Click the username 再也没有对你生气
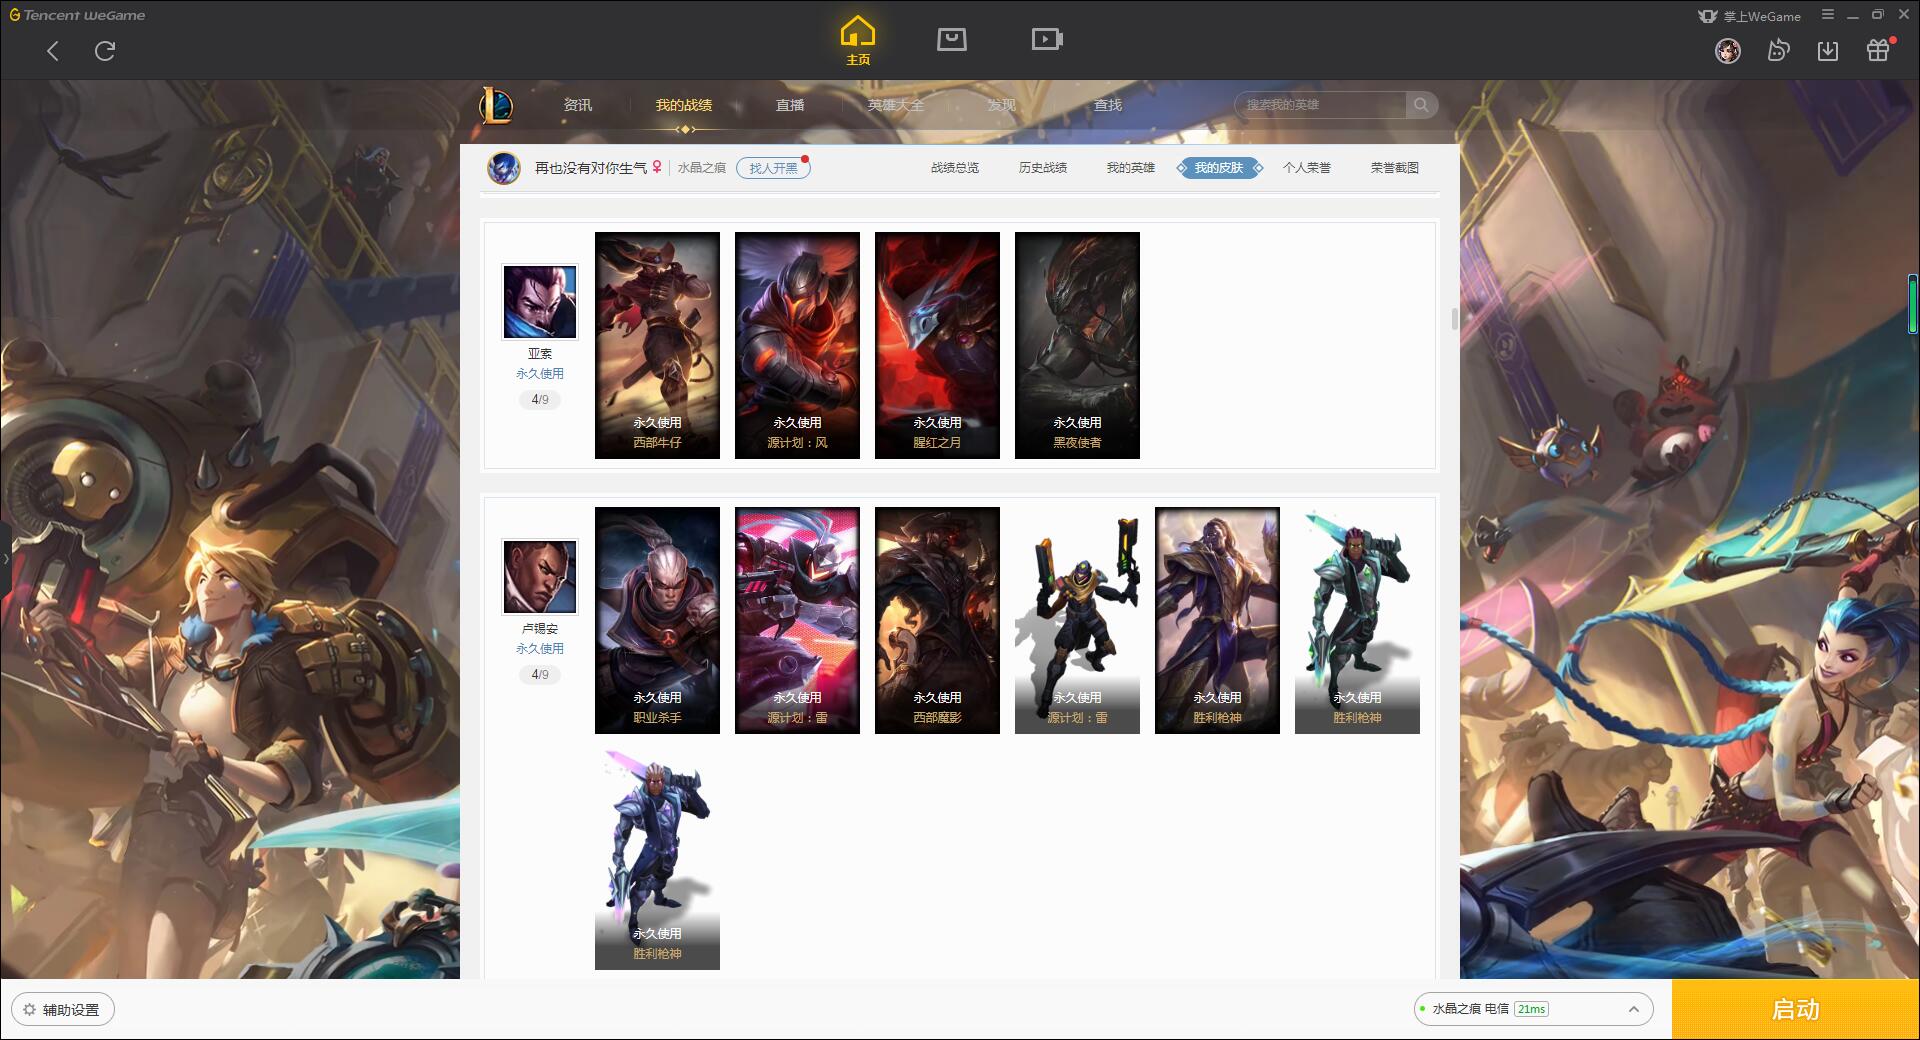This screenshot has height=1040, width=1920. [x=591, y=168]
